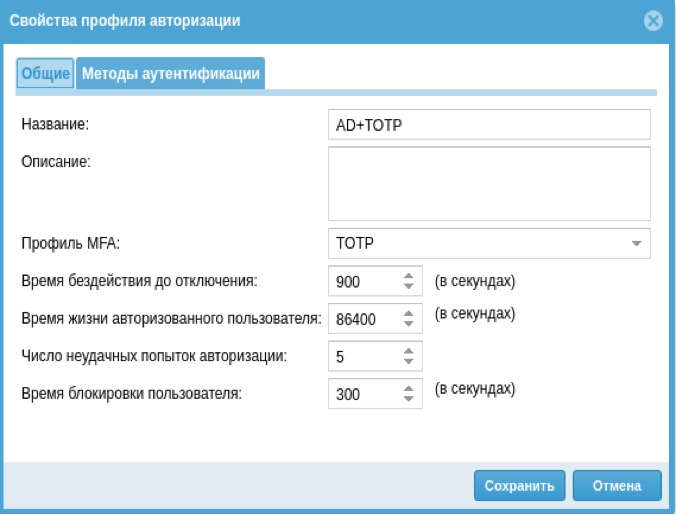Save the profile with Сохранить button
This screenshot has width=676, height=514.
[520, 486]
